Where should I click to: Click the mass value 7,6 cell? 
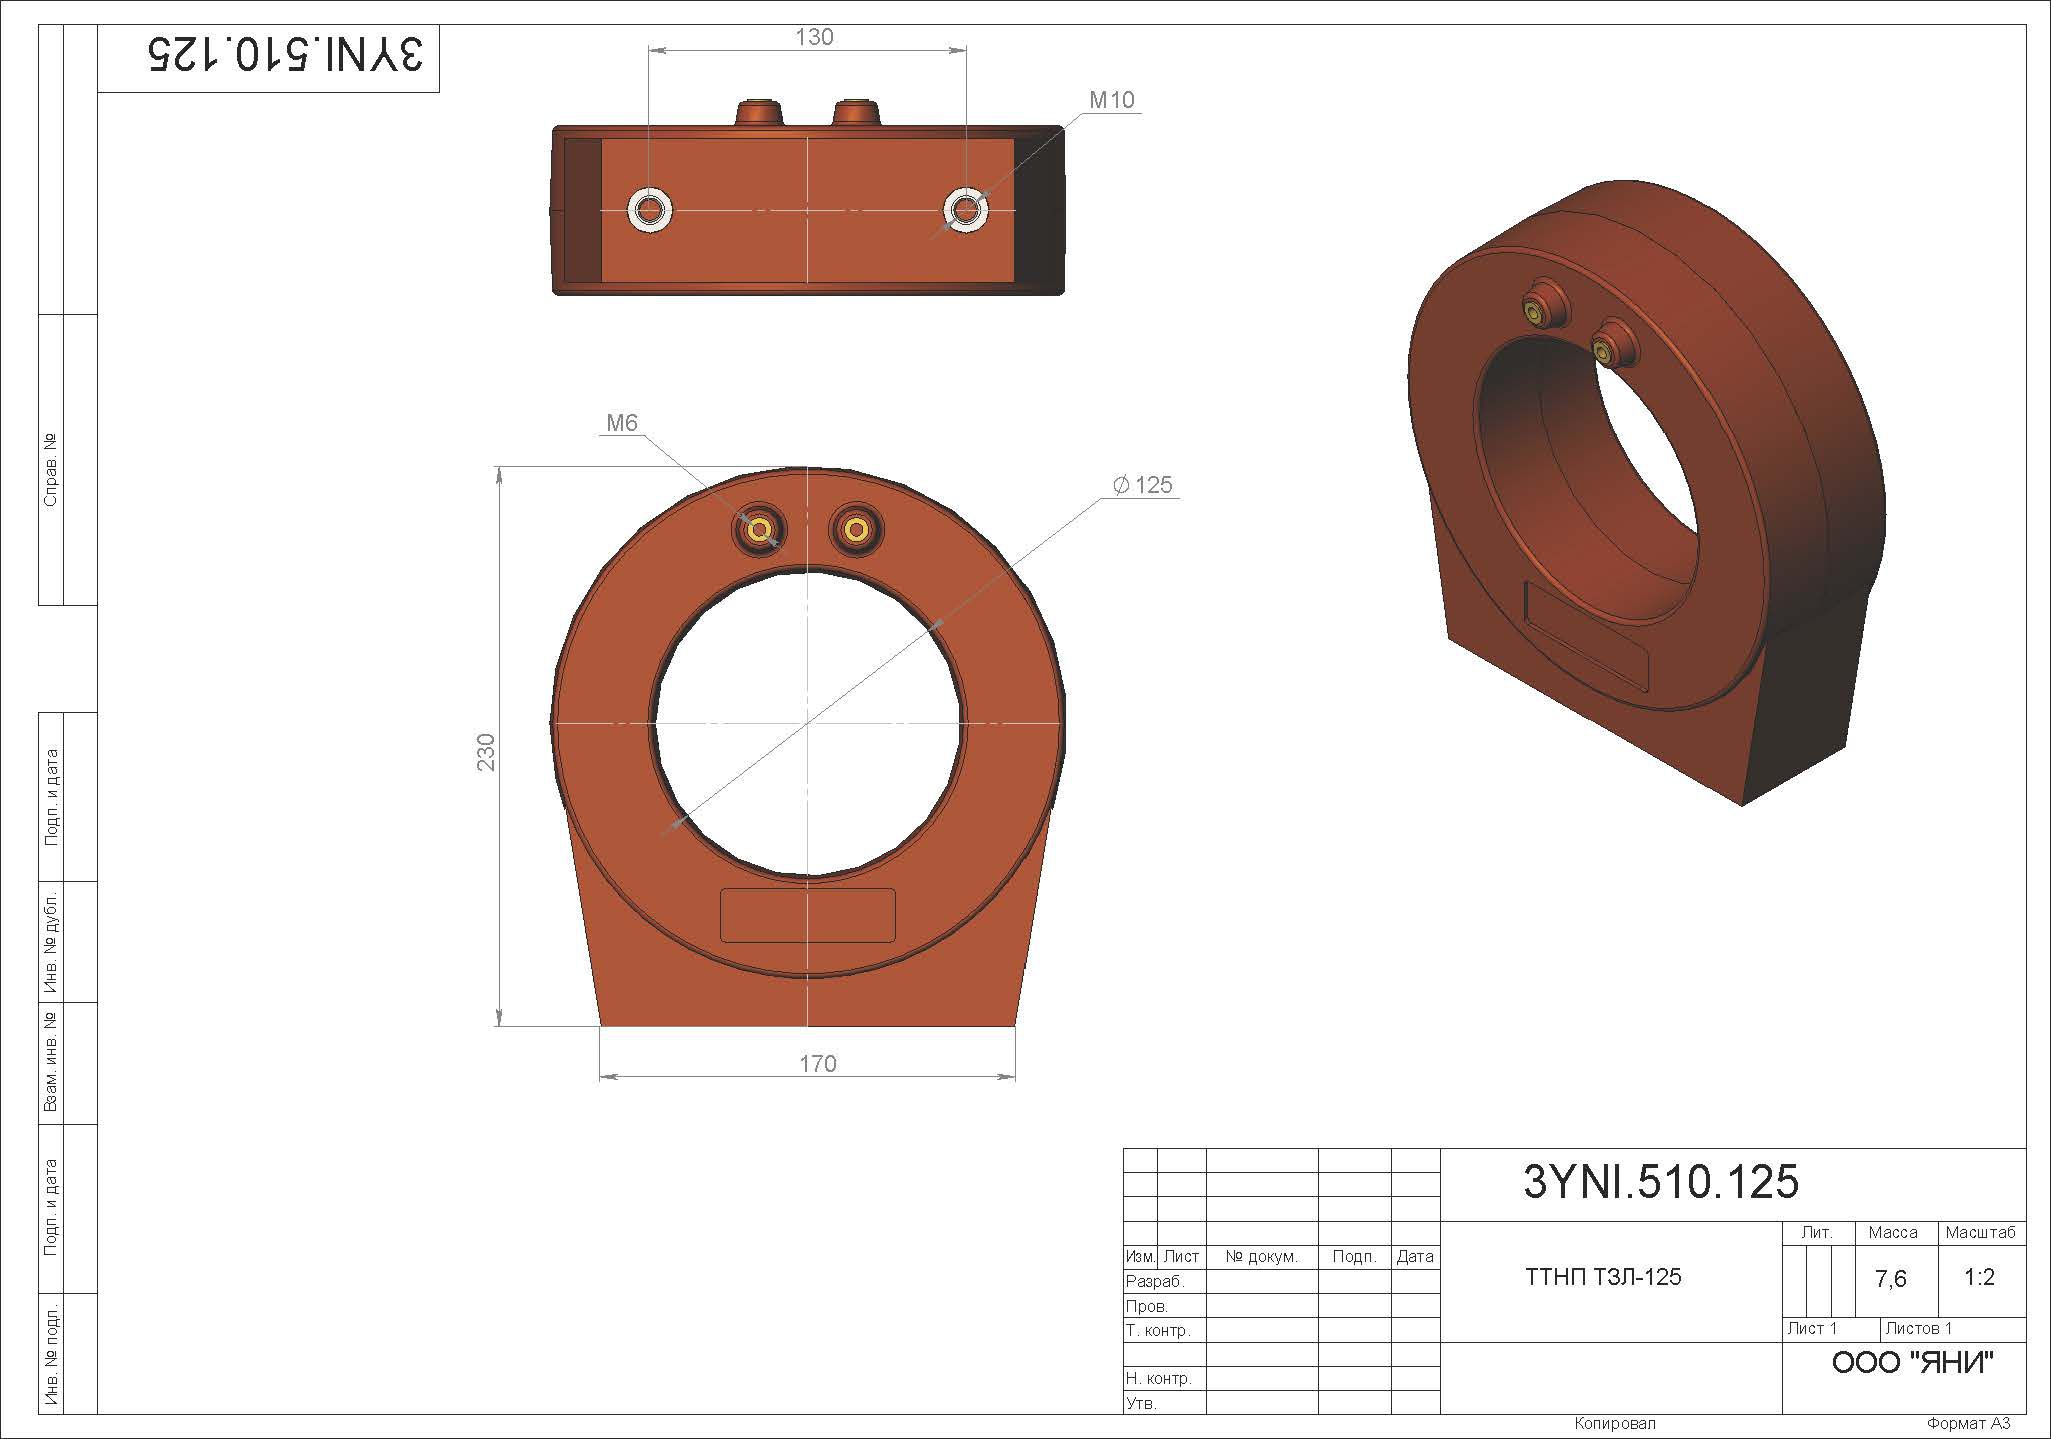click(1891, 1279)
